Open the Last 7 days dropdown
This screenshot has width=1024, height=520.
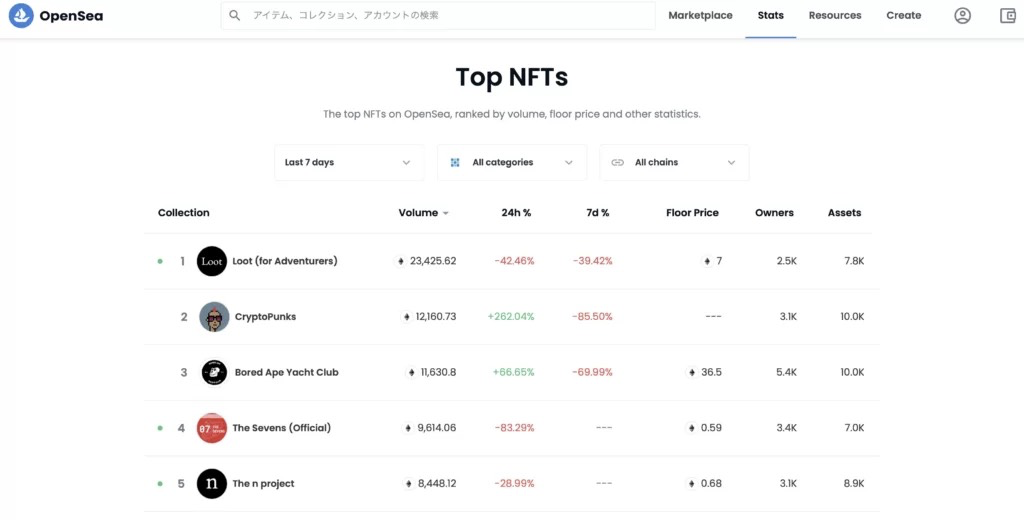(x=349, y=162)
